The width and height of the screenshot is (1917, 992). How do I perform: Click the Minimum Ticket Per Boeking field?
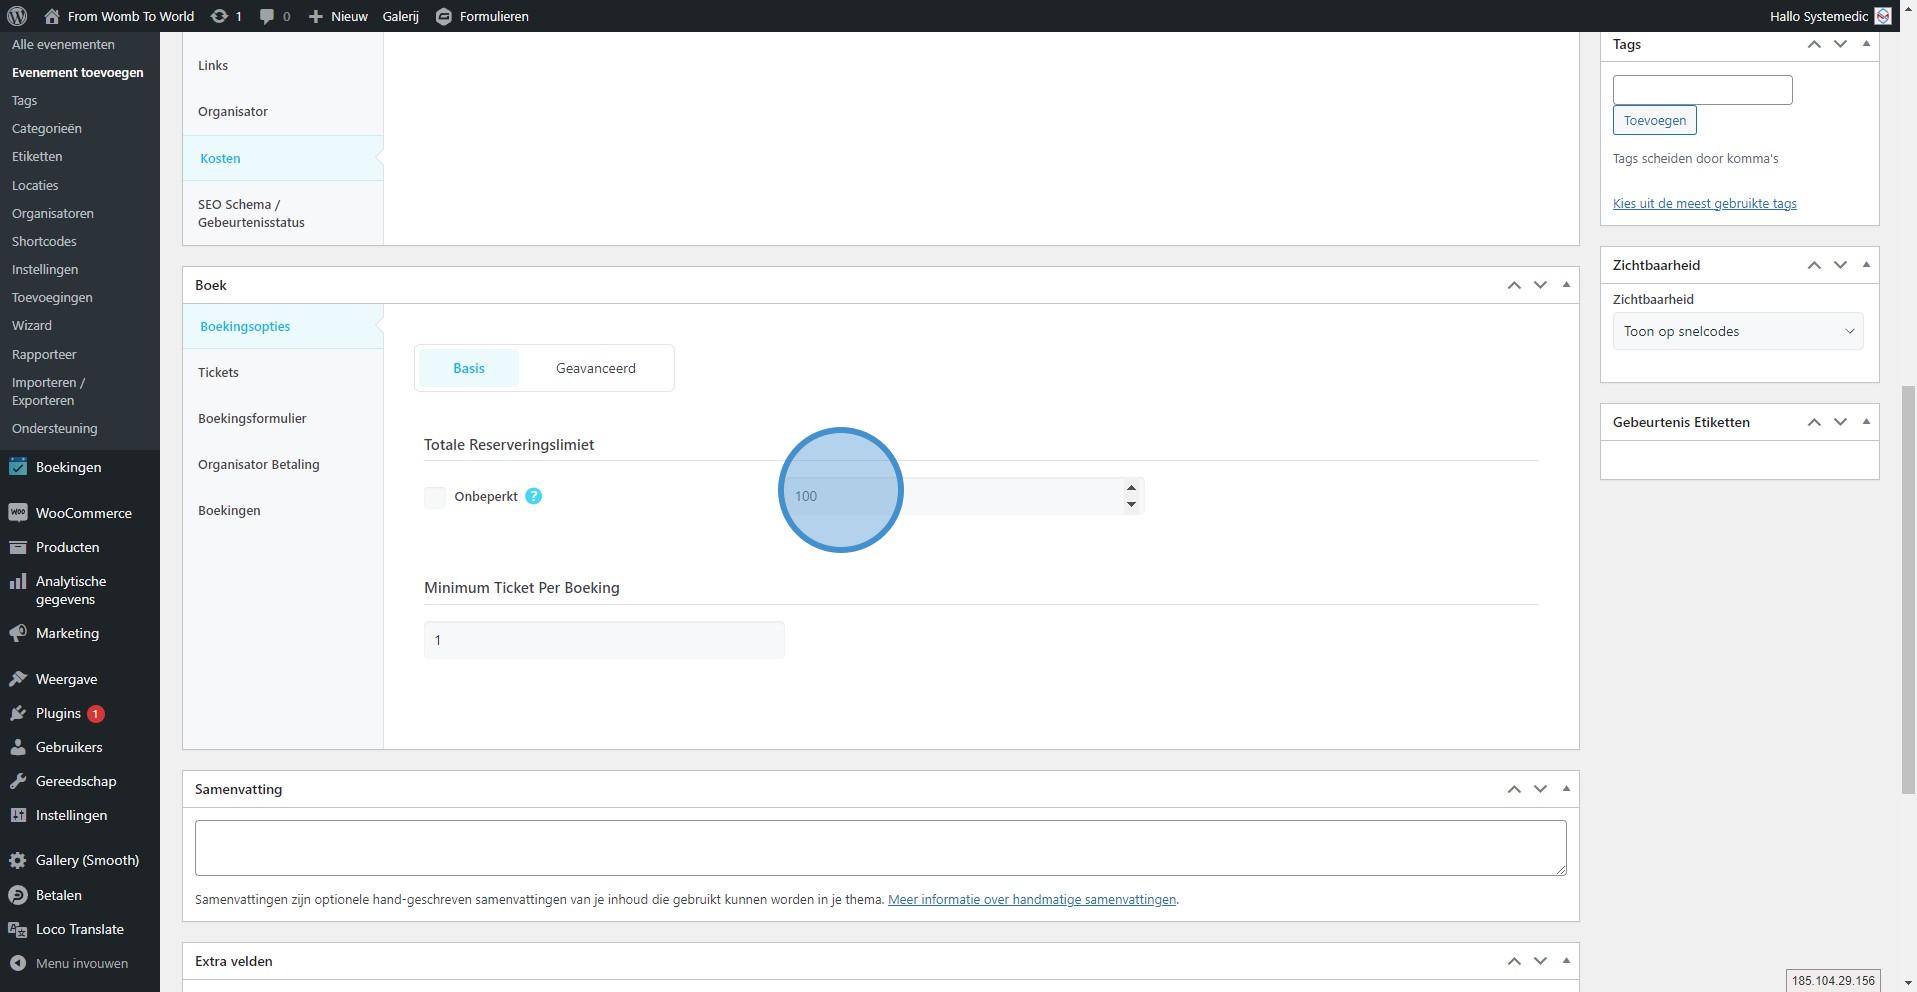604,640
